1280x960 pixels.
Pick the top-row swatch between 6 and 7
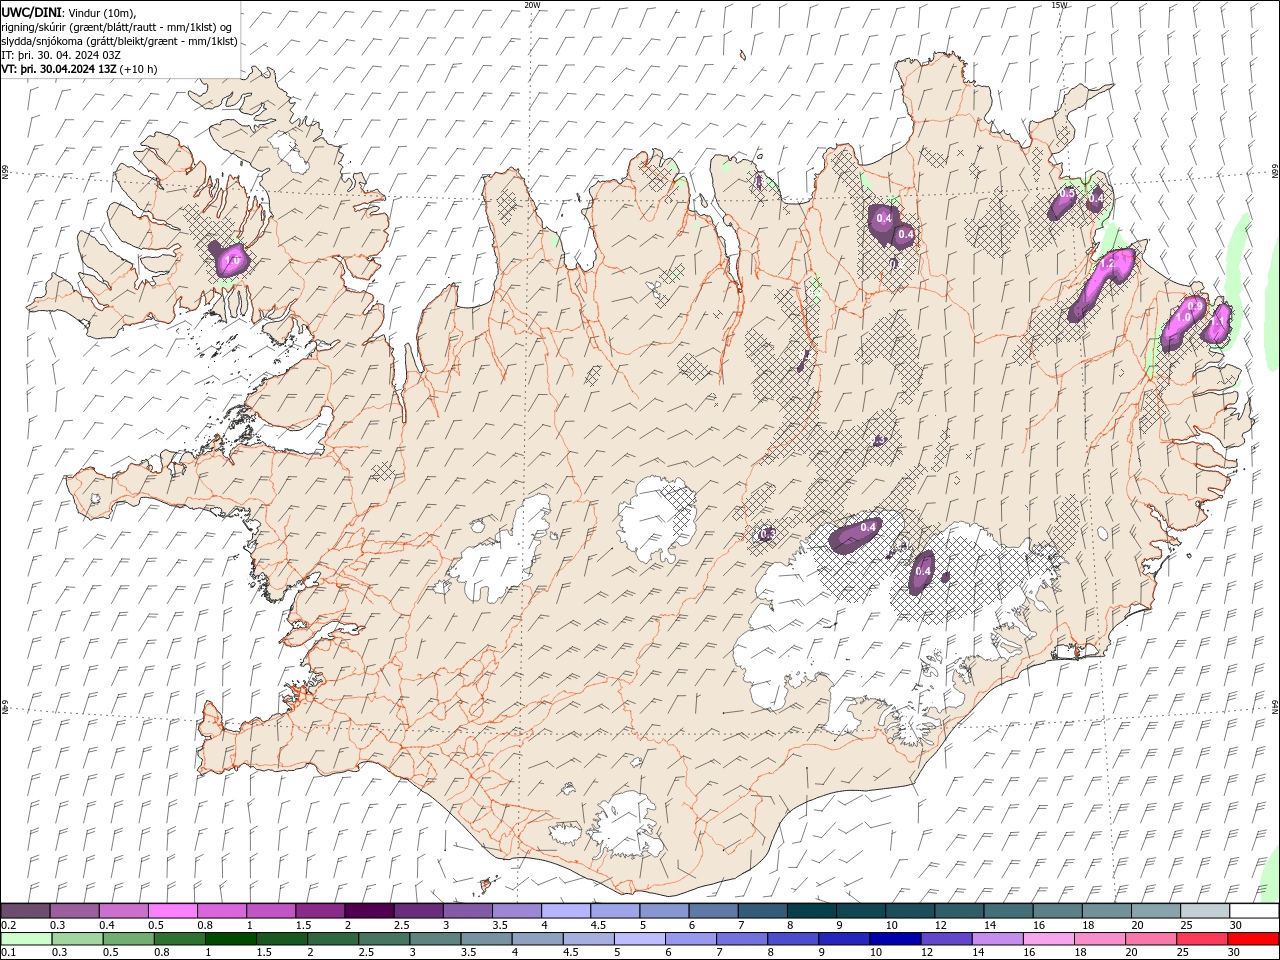pos(713,911)
